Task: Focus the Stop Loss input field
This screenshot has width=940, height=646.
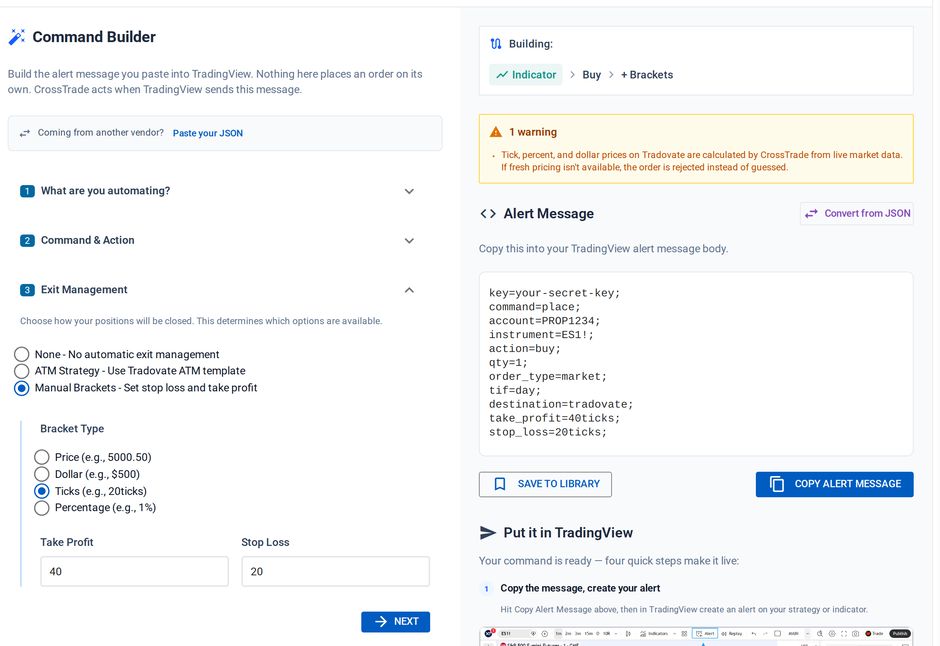Action: (x=336, y=571)
